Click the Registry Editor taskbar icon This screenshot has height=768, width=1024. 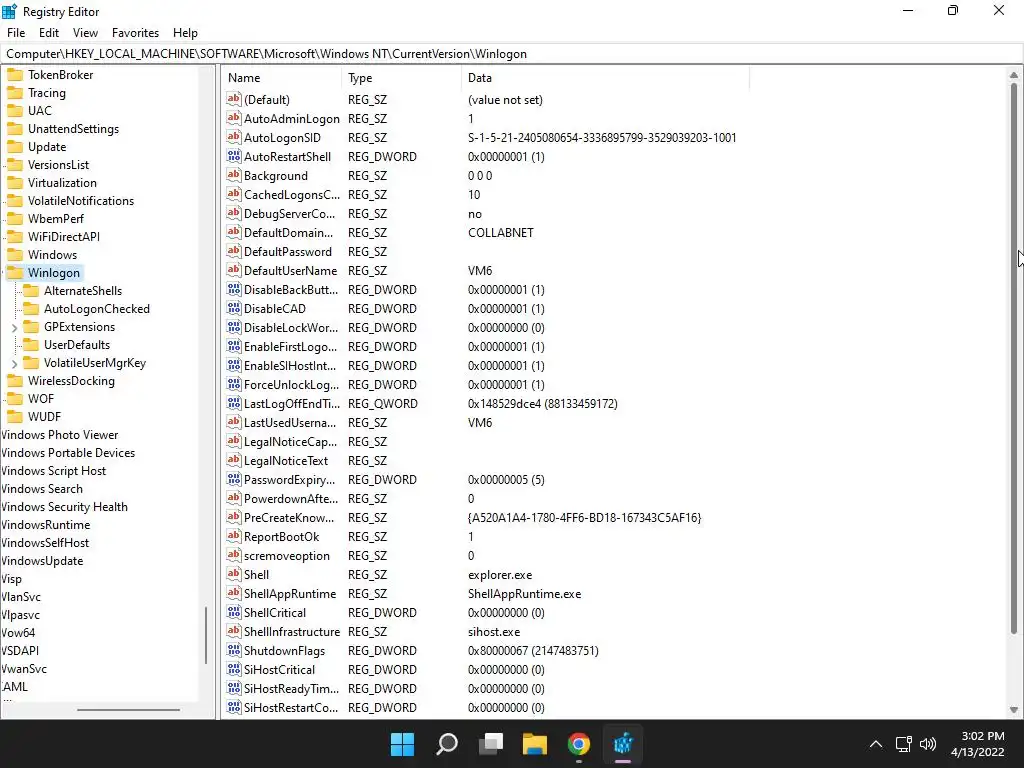coord(623,744)
